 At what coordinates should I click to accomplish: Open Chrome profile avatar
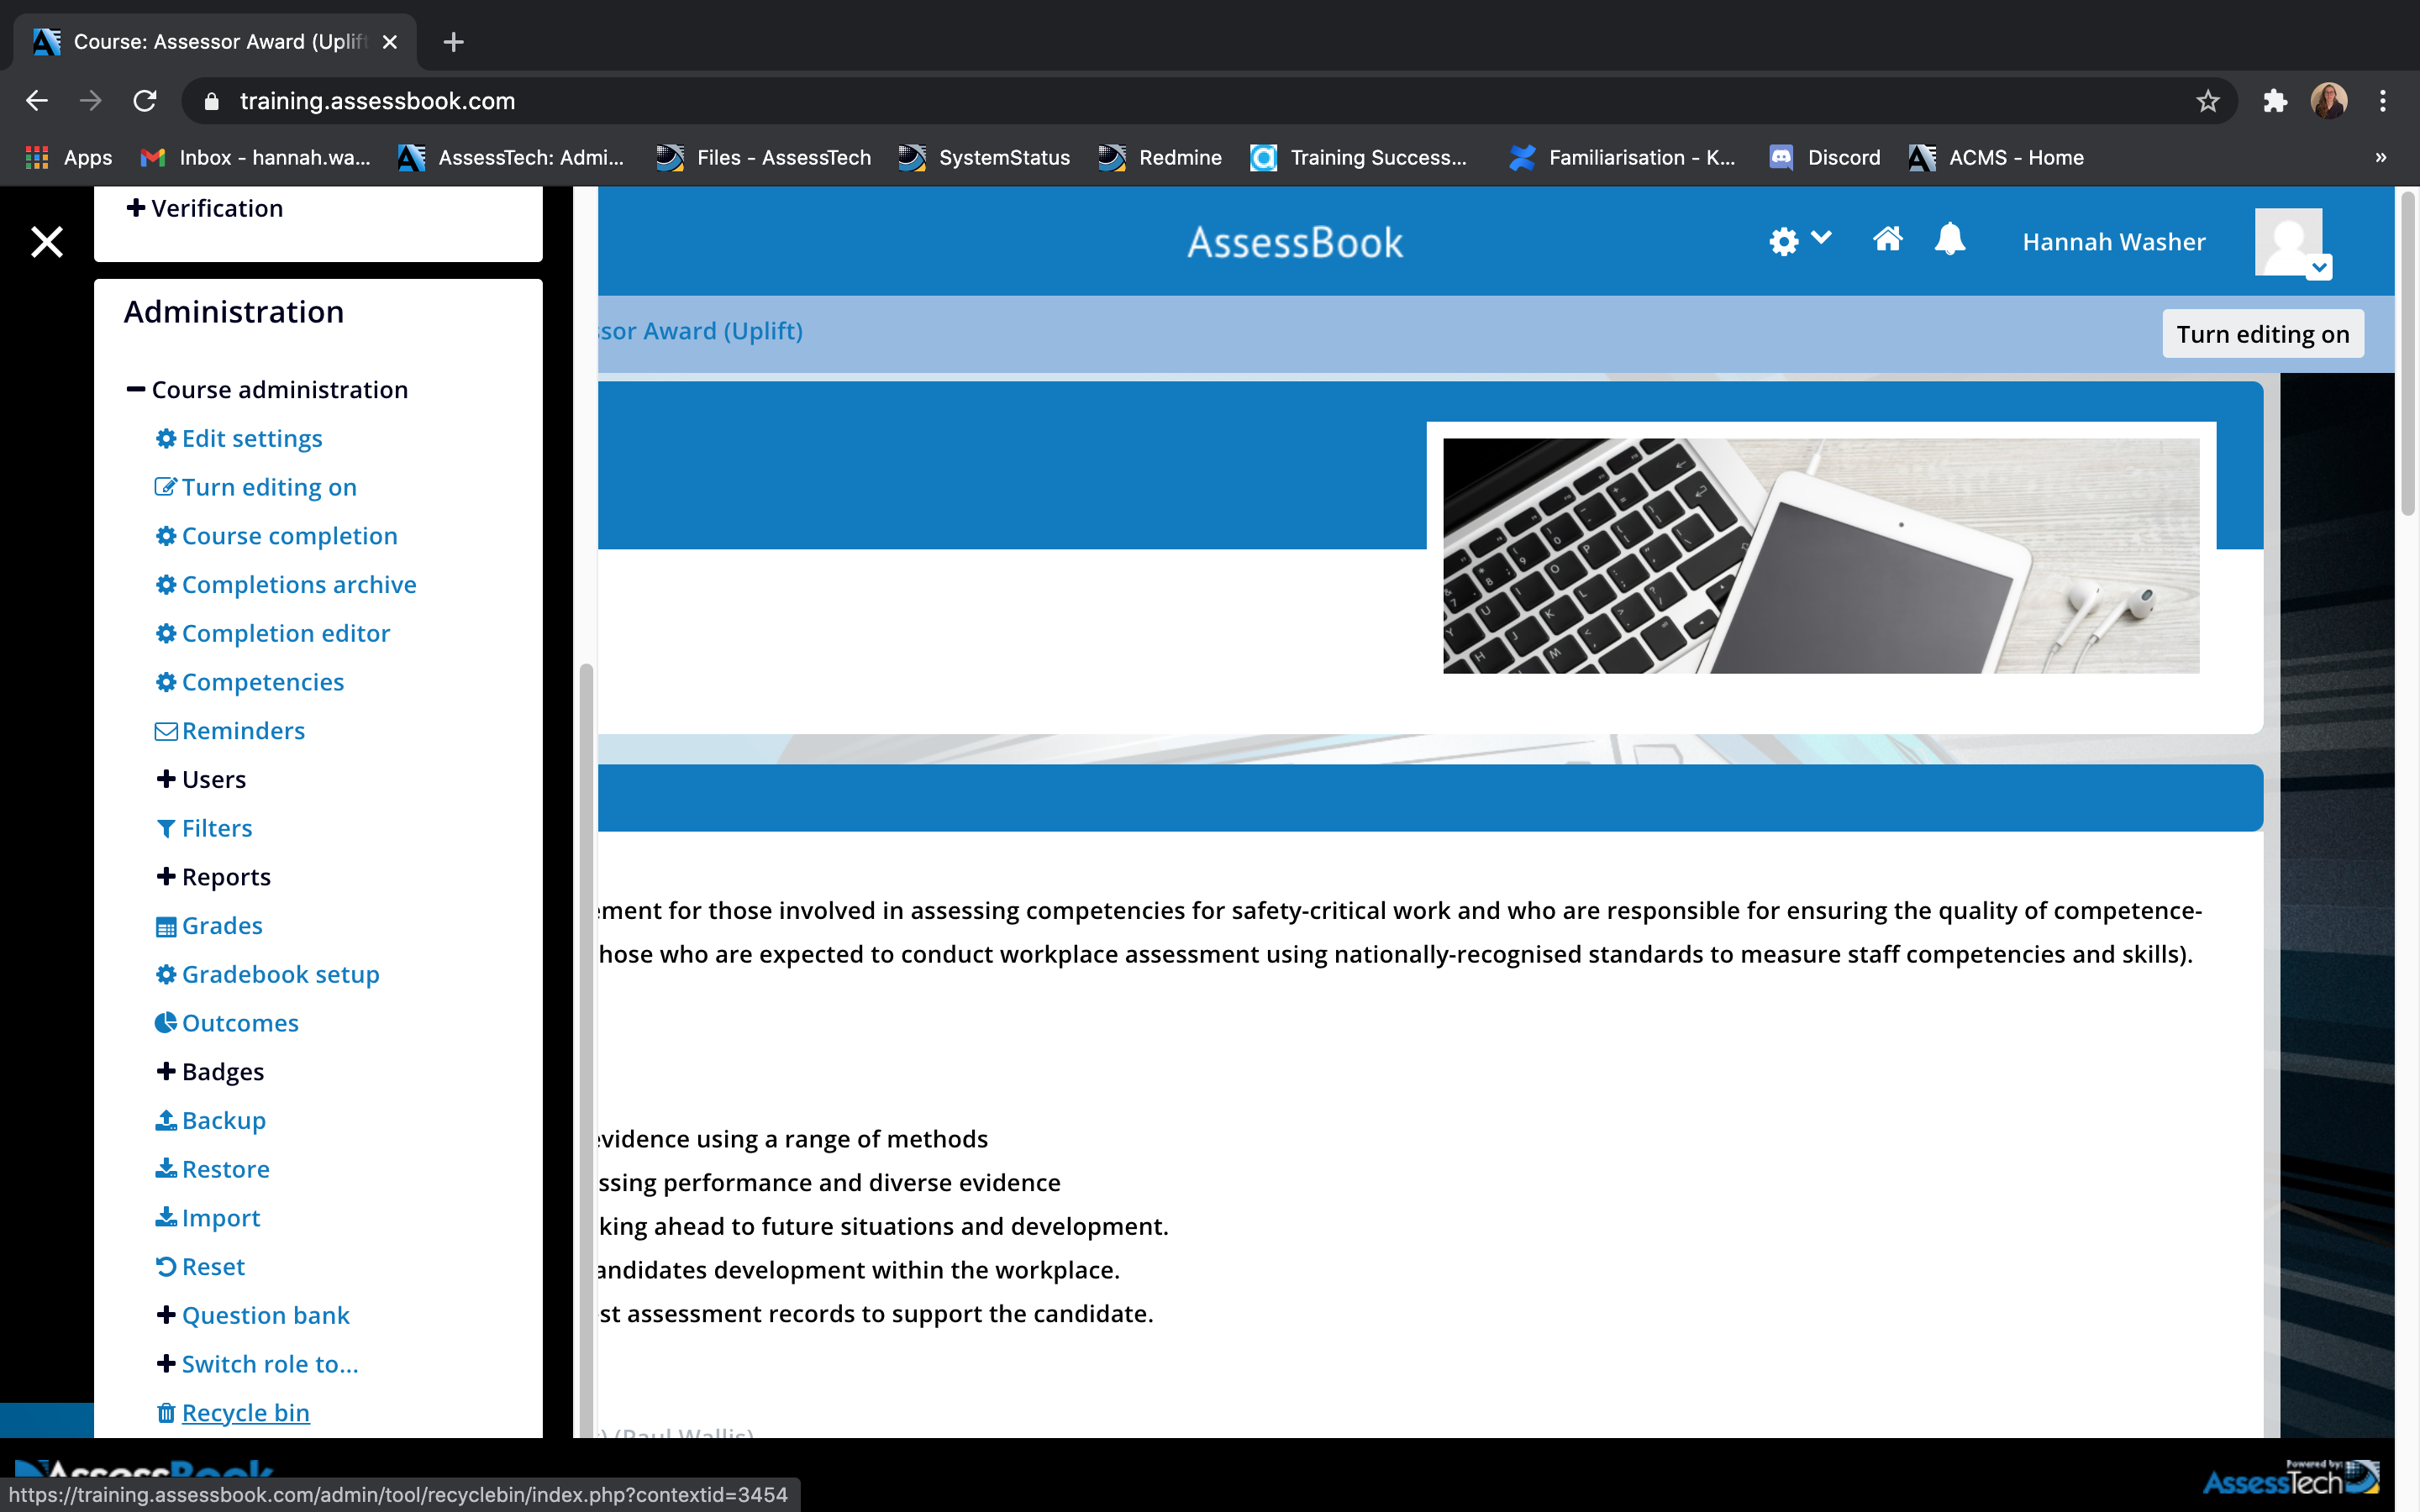click(x=2329, y=101)
